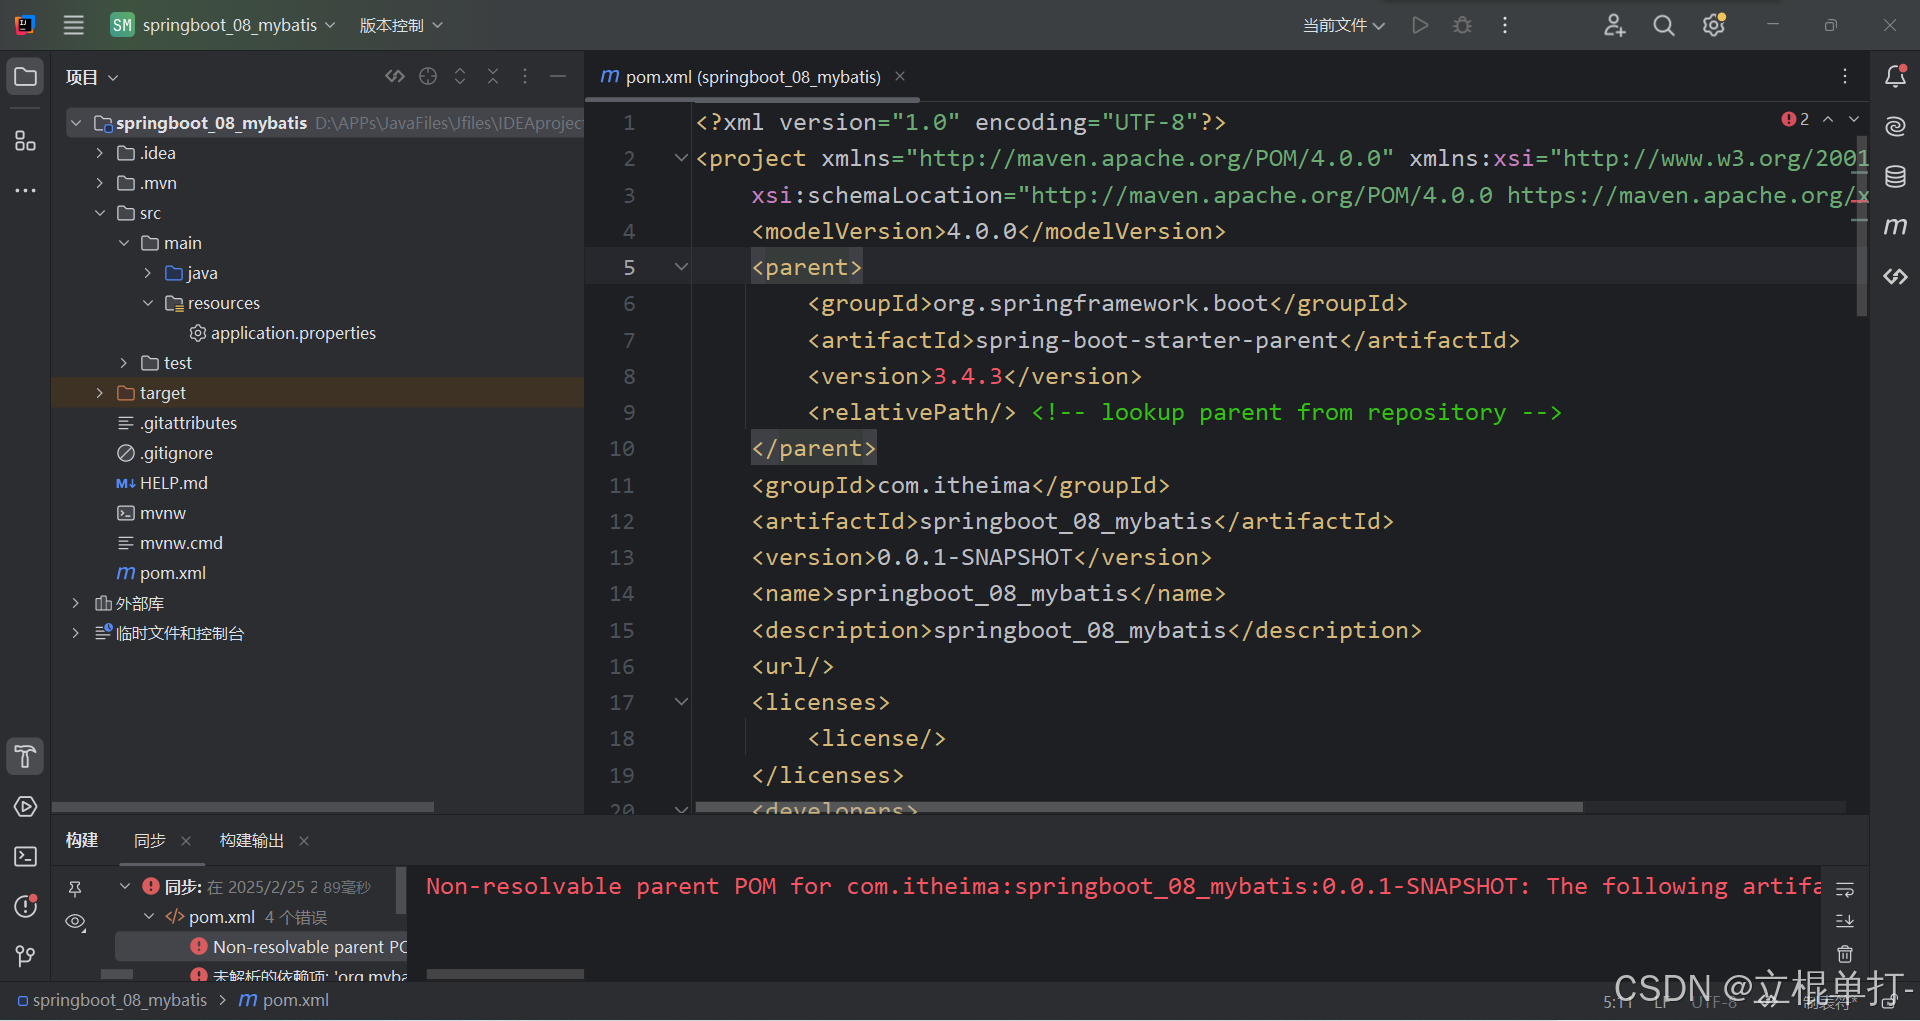
Task: Open the Maven tool window
Action: [x=1895, y=227]
